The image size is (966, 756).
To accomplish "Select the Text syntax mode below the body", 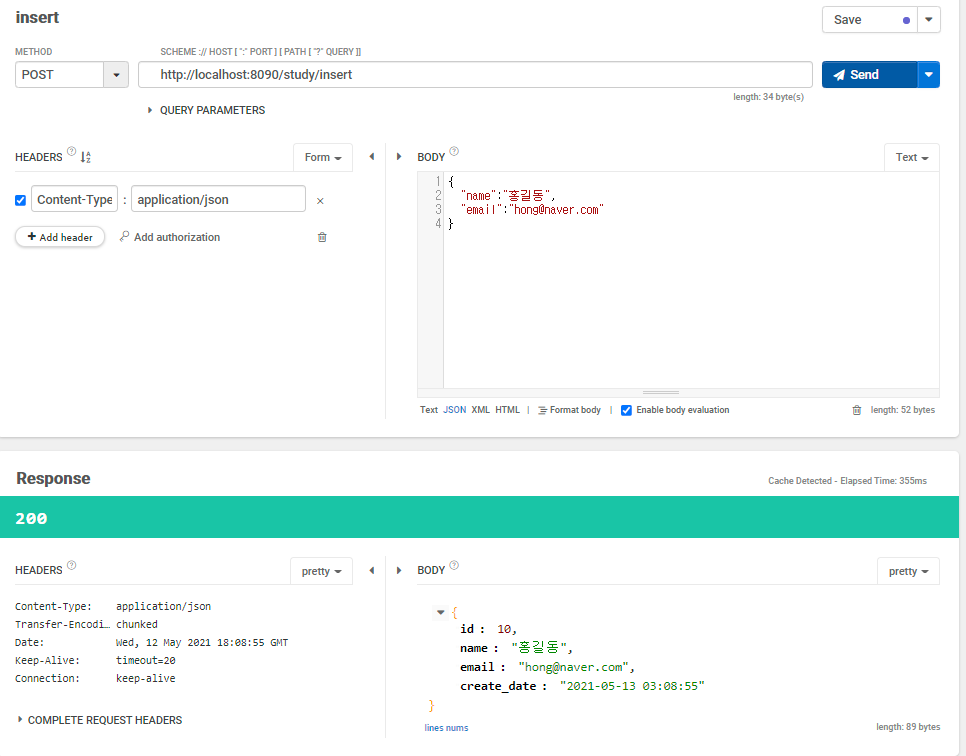I will click(x=429, y=410).
